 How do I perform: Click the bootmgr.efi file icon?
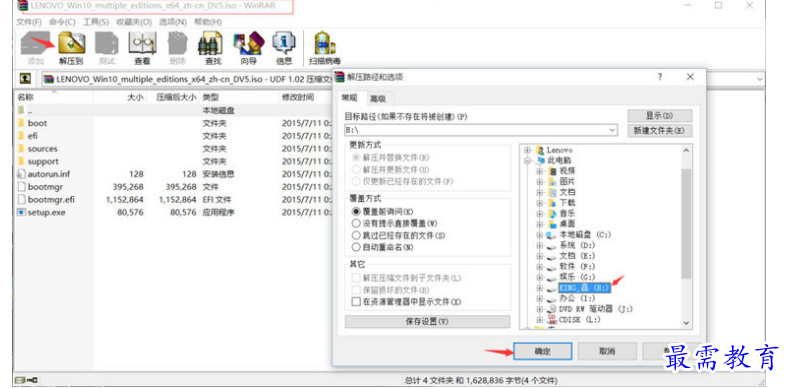point(21,199)
